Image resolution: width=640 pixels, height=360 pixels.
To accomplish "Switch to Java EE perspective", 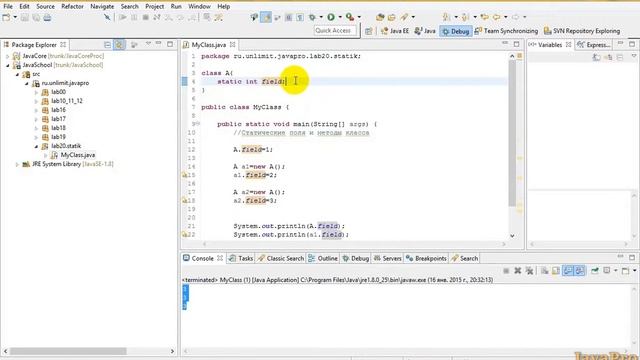I will [x=395, y=31].
